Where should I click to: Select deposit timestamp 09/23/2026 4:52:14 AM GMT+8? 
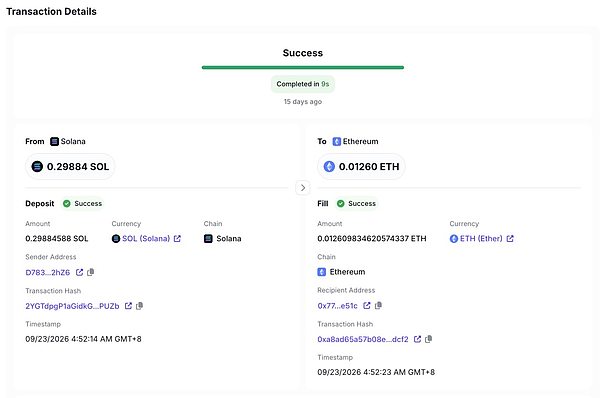(x=83, y=339)
